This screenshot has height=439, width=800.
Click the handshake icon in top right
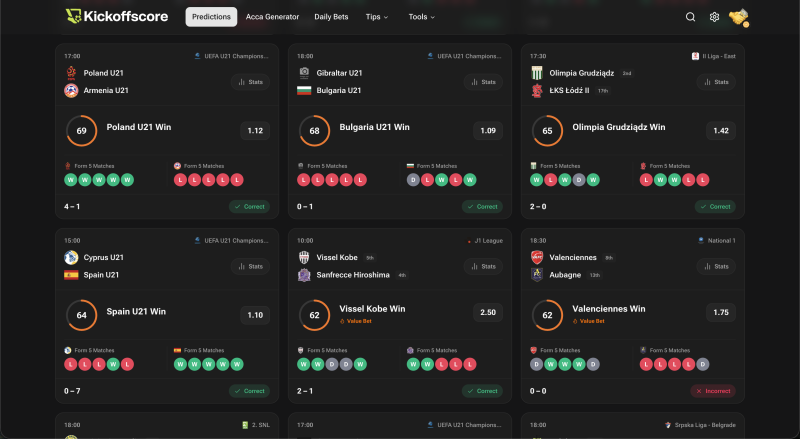coord(739,17)
